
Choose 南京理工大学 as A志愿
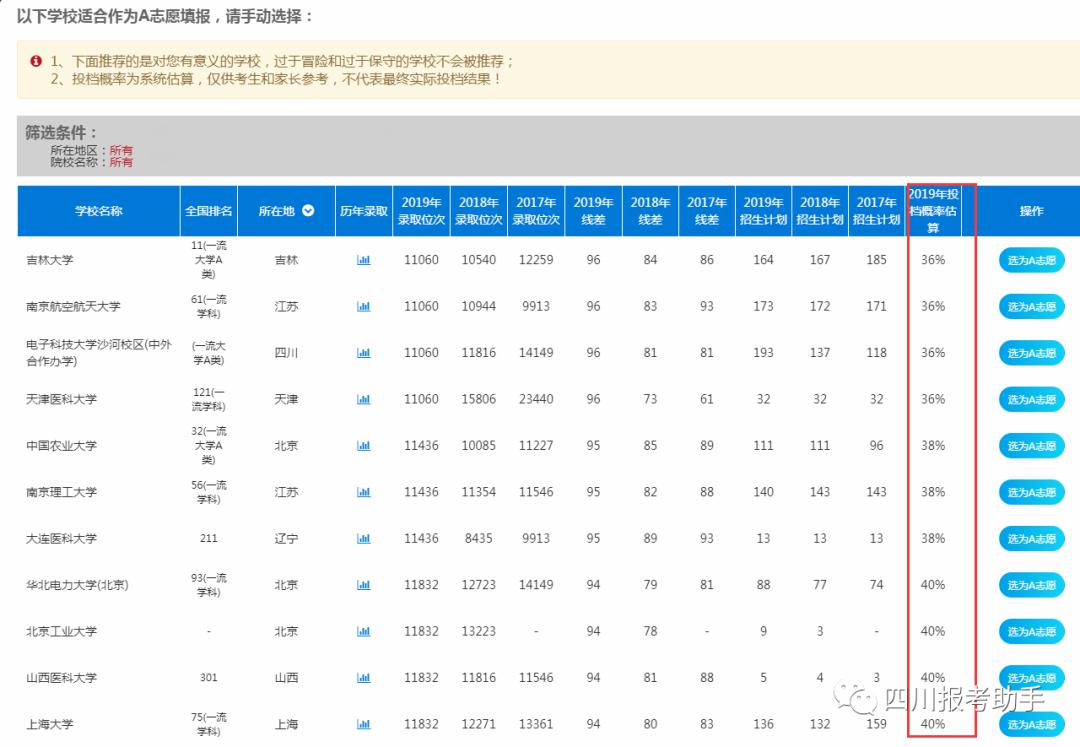coord(1031,492)
